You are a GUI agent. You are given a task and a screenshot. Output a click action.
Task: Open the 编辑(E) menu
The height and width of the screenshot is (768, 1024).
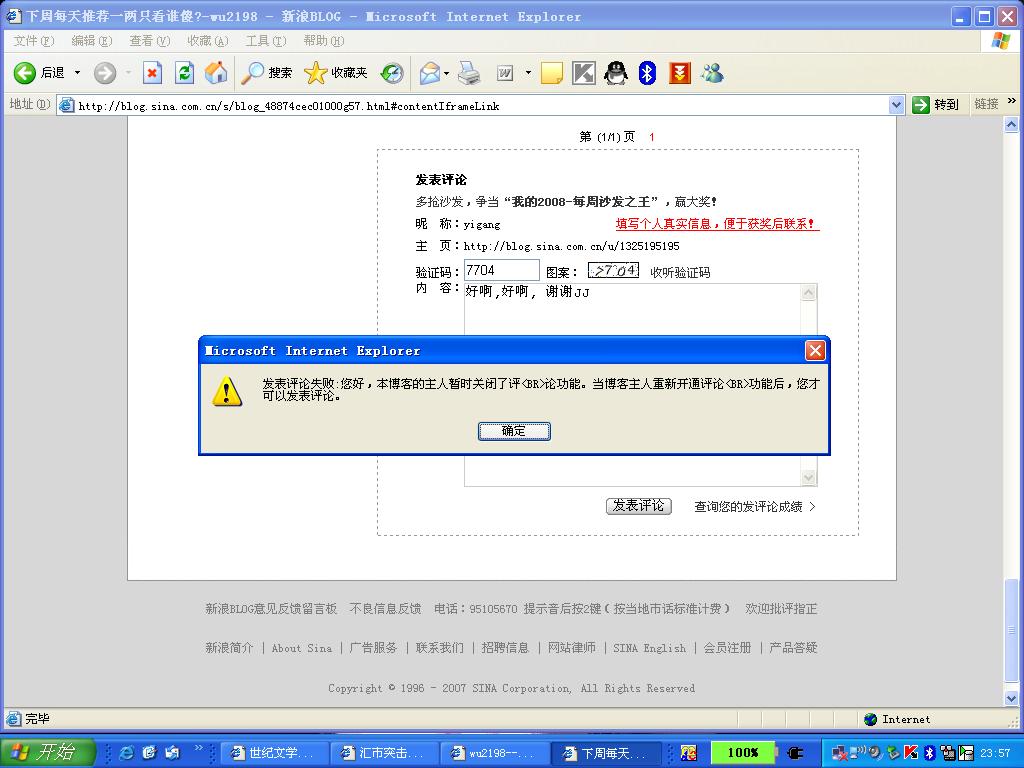pyautogui.click(x=91, y=40)
